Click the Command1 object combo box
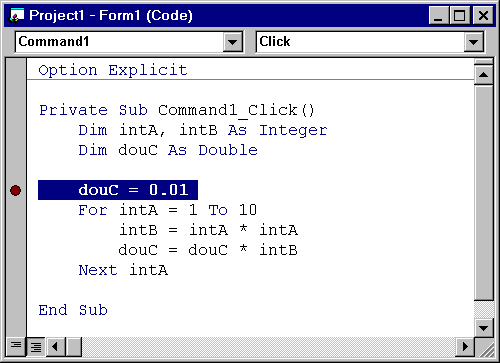Screen dimensions: 500x363 click(x=129, y=42)
